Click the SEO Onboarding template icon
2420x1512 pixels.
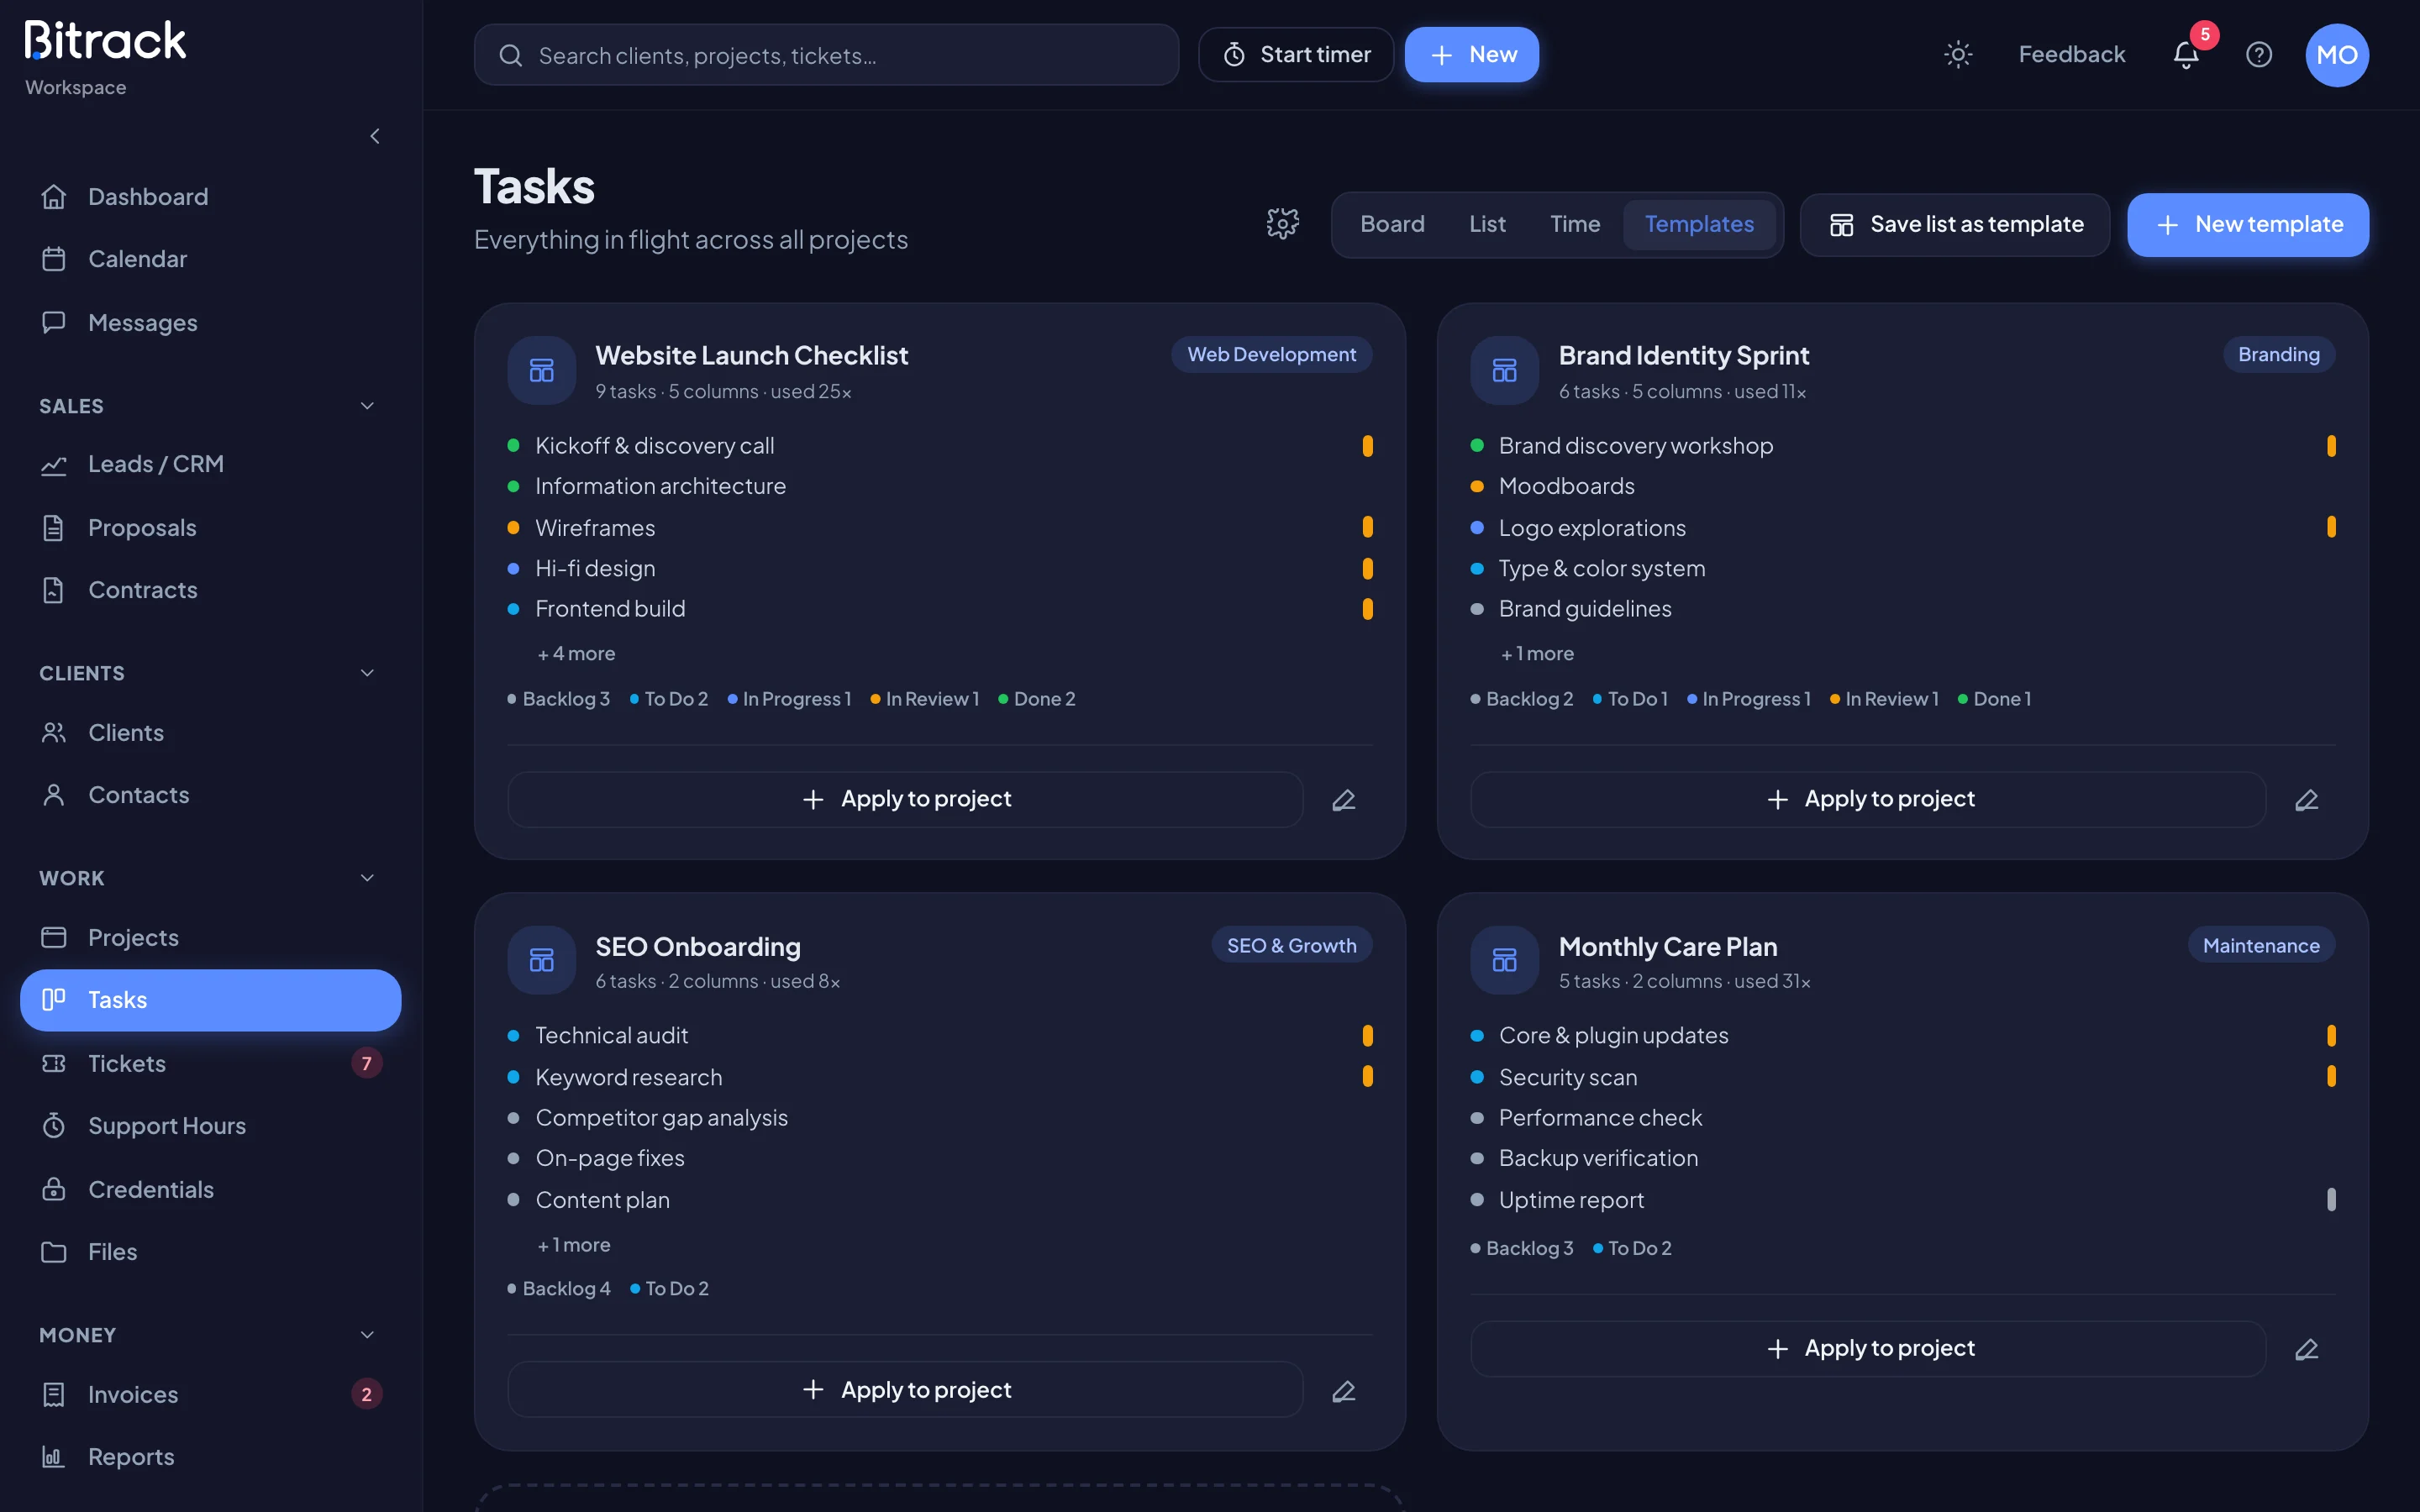(541, 960)
